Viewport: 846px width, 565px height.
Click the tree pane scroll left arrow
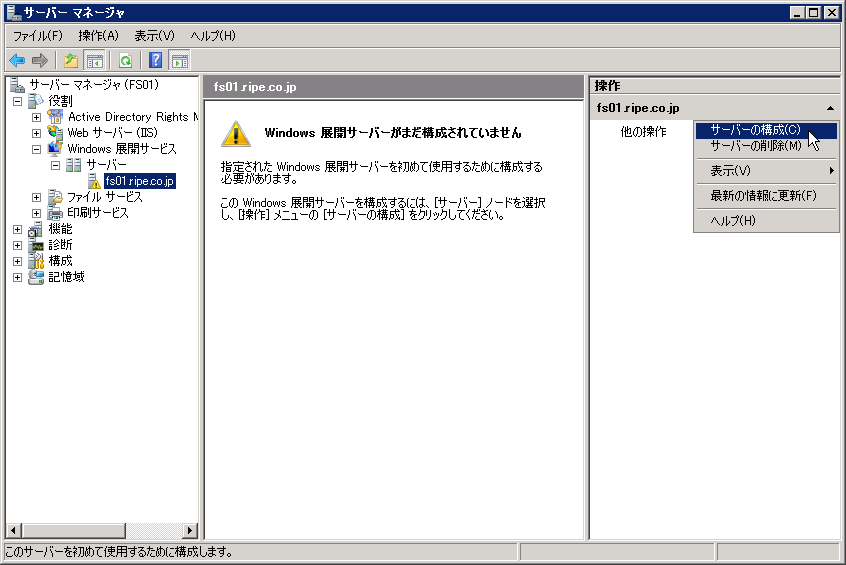pyautogui.click(x=14, y=530)
